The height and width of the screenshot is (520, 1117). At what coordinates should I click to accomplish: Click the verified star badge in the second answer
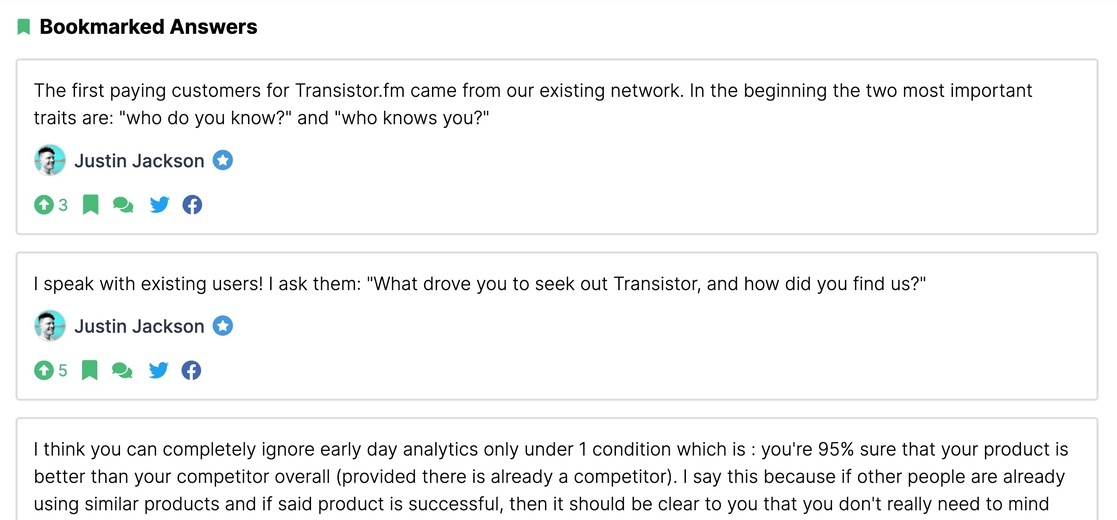[x=223, y=326]
